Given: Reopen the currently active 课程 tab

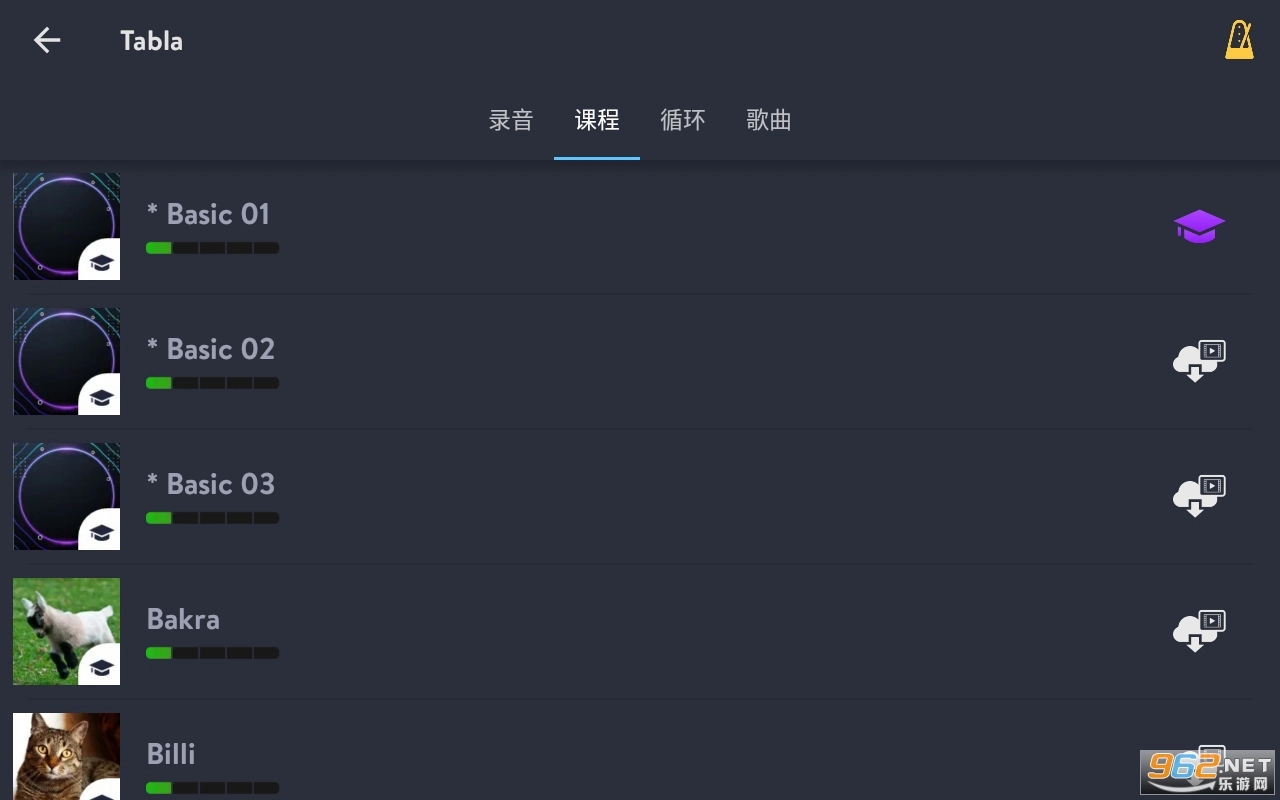Looking at the screenshot, I should (597, 120).
